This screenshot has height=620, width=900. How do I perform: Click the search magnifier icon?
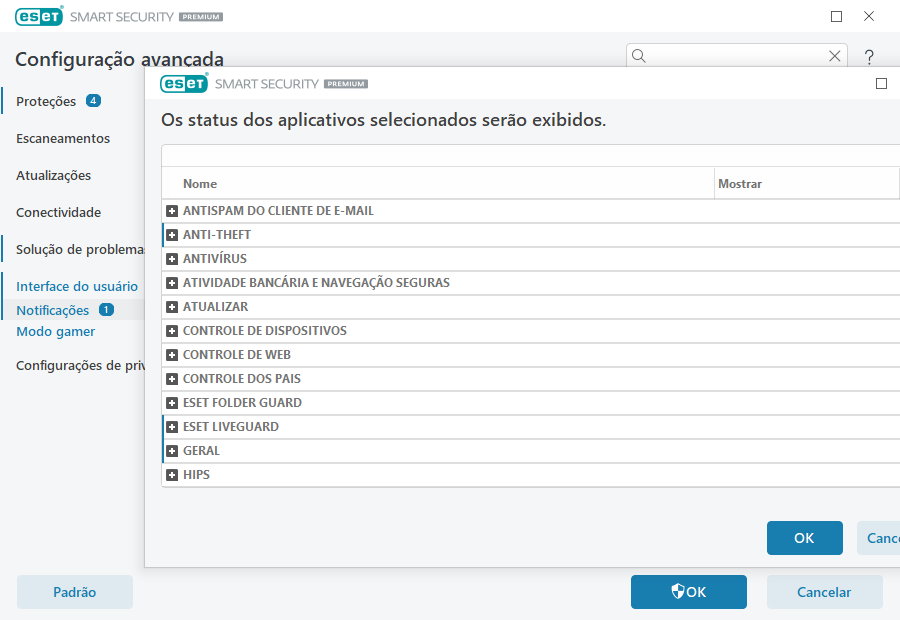638,56
